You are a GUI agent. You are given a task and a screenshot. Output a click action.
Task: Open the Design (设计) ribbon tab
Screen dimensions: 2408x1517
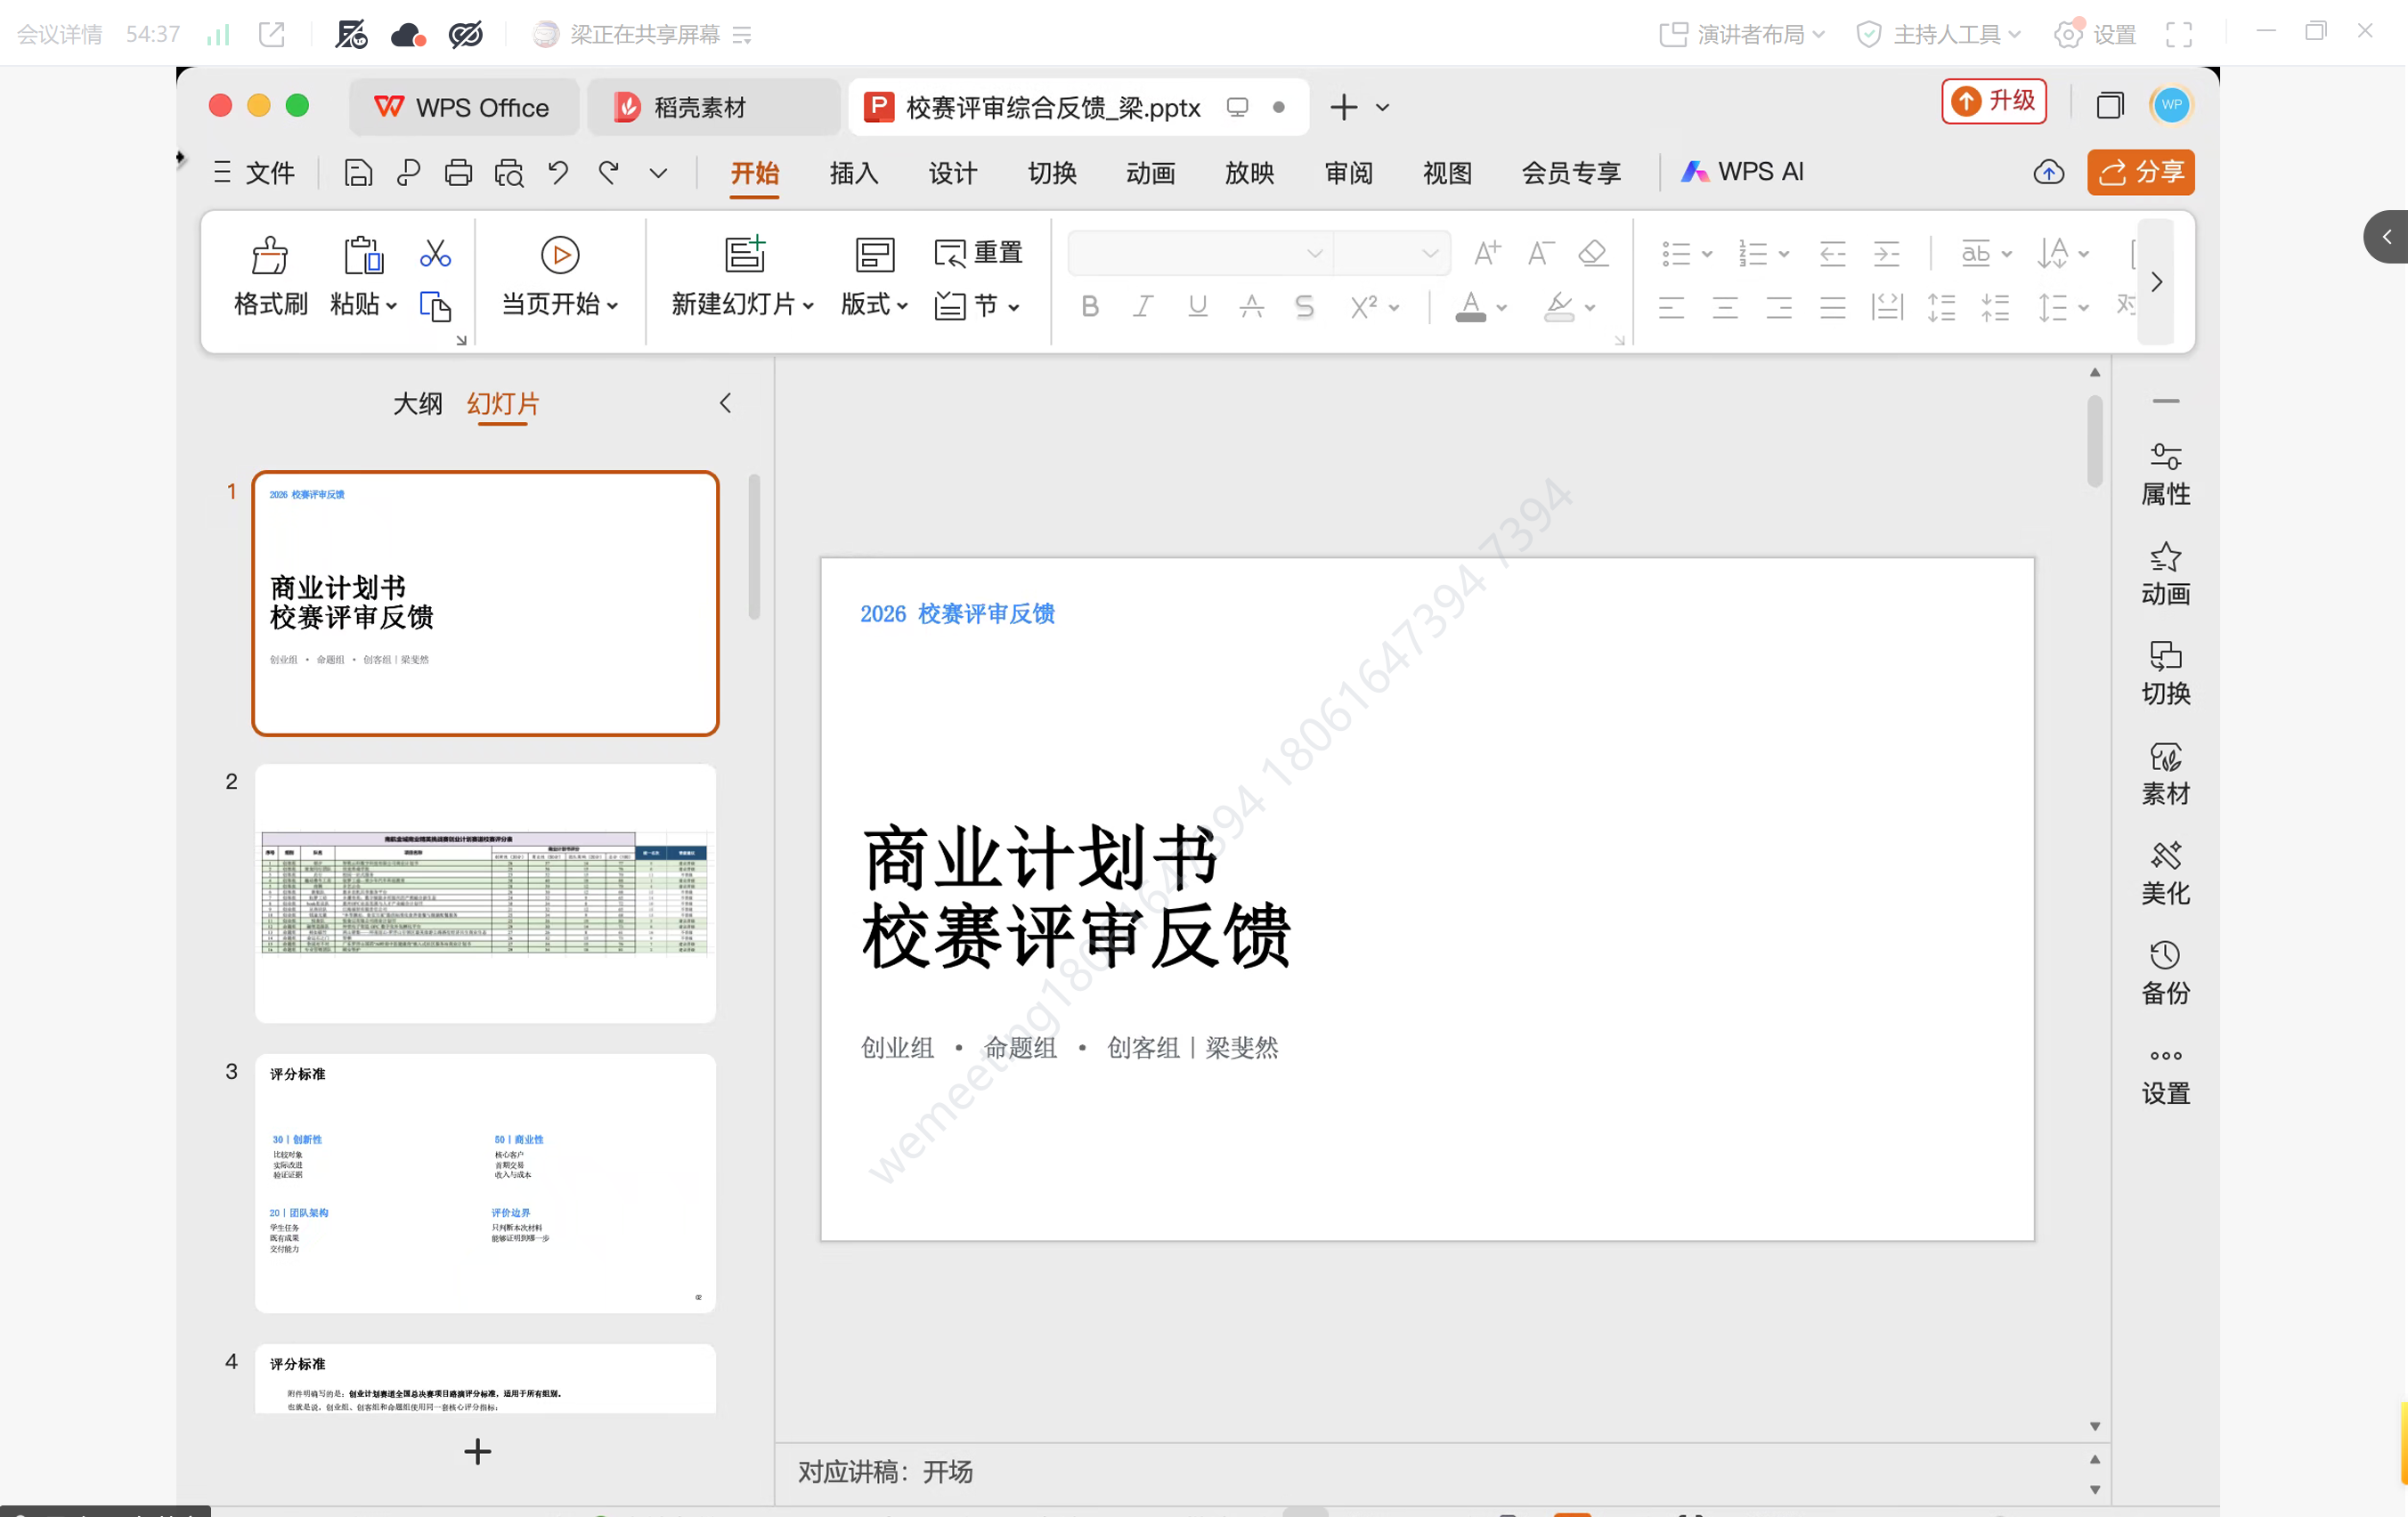pyautogui.click(x=953, y=173)
